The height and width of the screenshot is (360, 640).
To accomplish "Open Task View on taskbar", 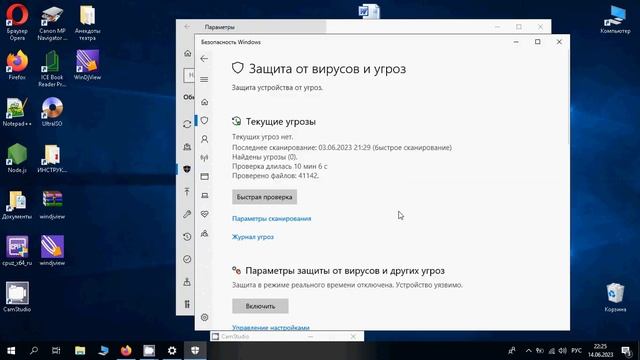I will click(x=56, y=351).
